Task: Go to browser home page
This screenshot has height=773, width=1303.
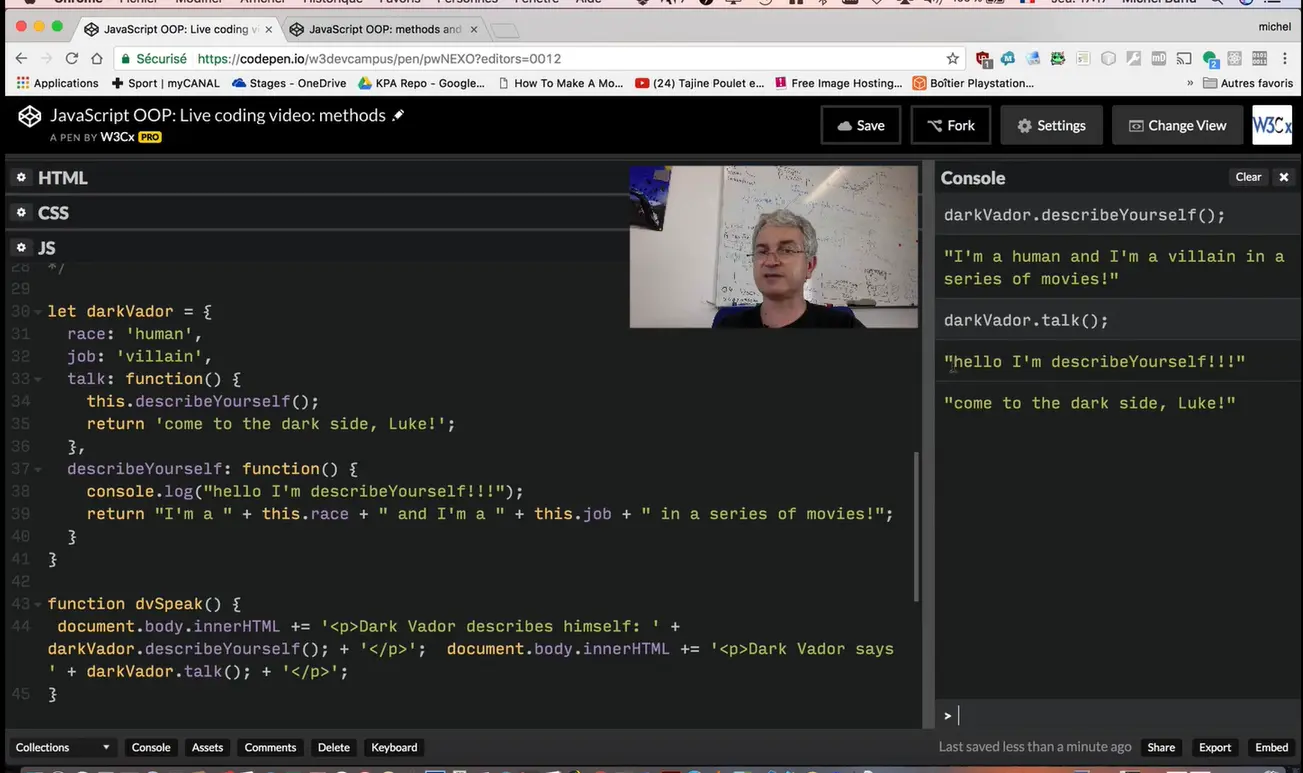Action: [x=97, y=59]
